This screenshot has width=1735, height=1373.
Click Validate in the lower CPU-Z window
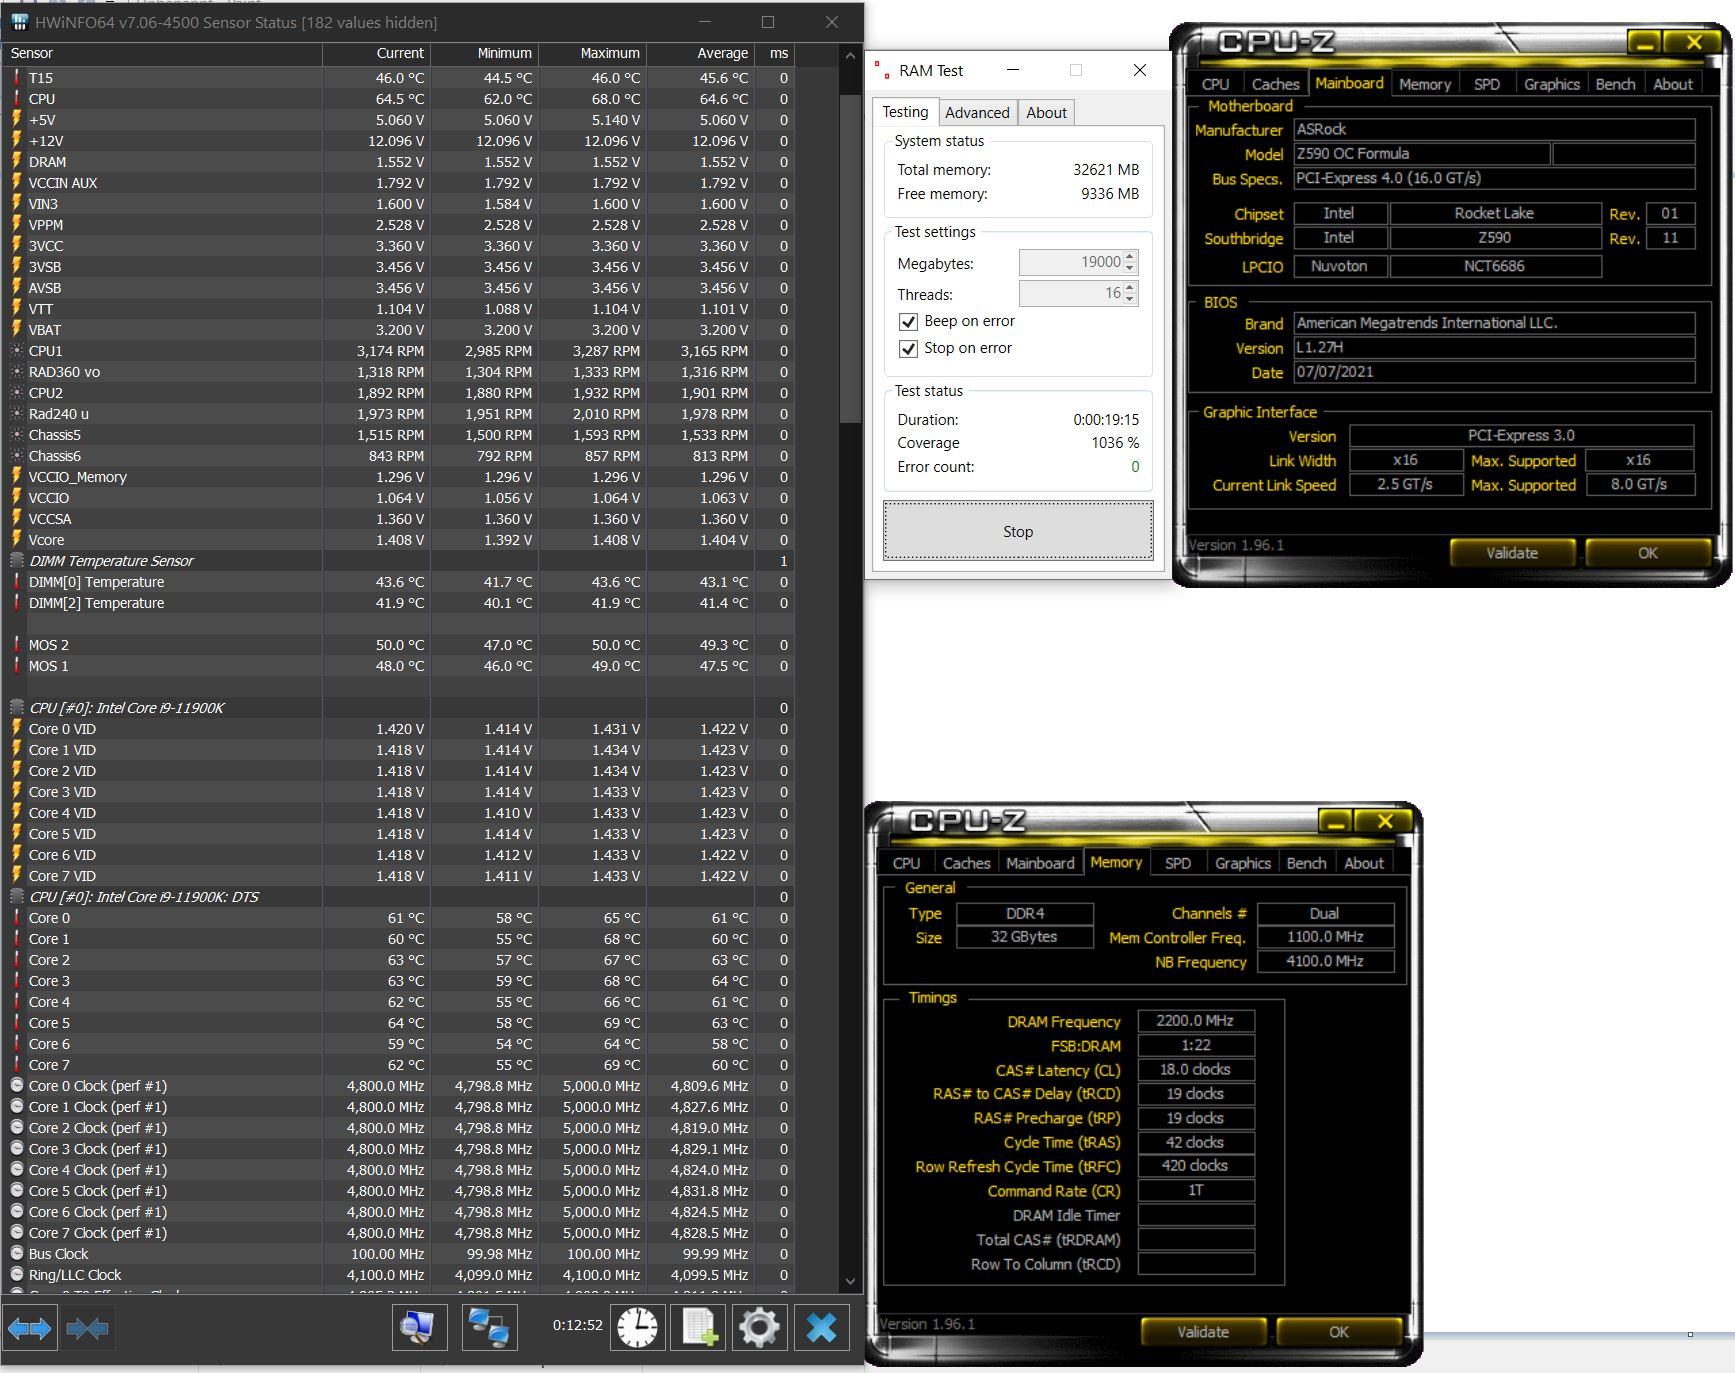tap(1202, 1332)
